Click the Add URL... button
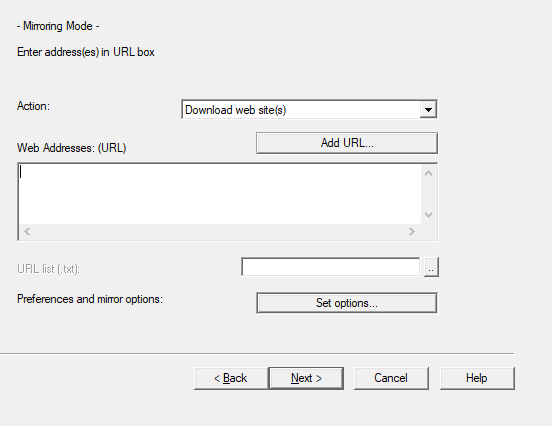This screenshot has height=426, width=552. 347,143
